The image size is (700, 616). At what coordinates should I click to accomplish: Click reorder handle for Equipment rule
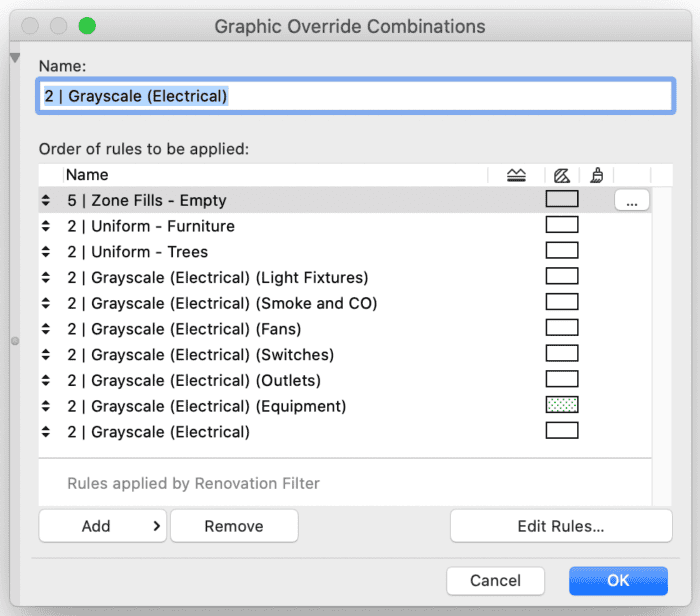[46, 406]
